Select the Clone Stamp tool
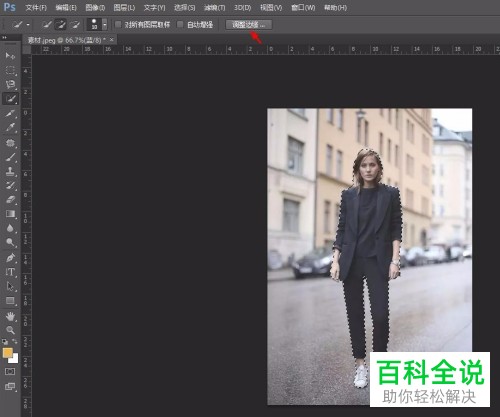Screen dimensions: 500x417 click(10, 171)
